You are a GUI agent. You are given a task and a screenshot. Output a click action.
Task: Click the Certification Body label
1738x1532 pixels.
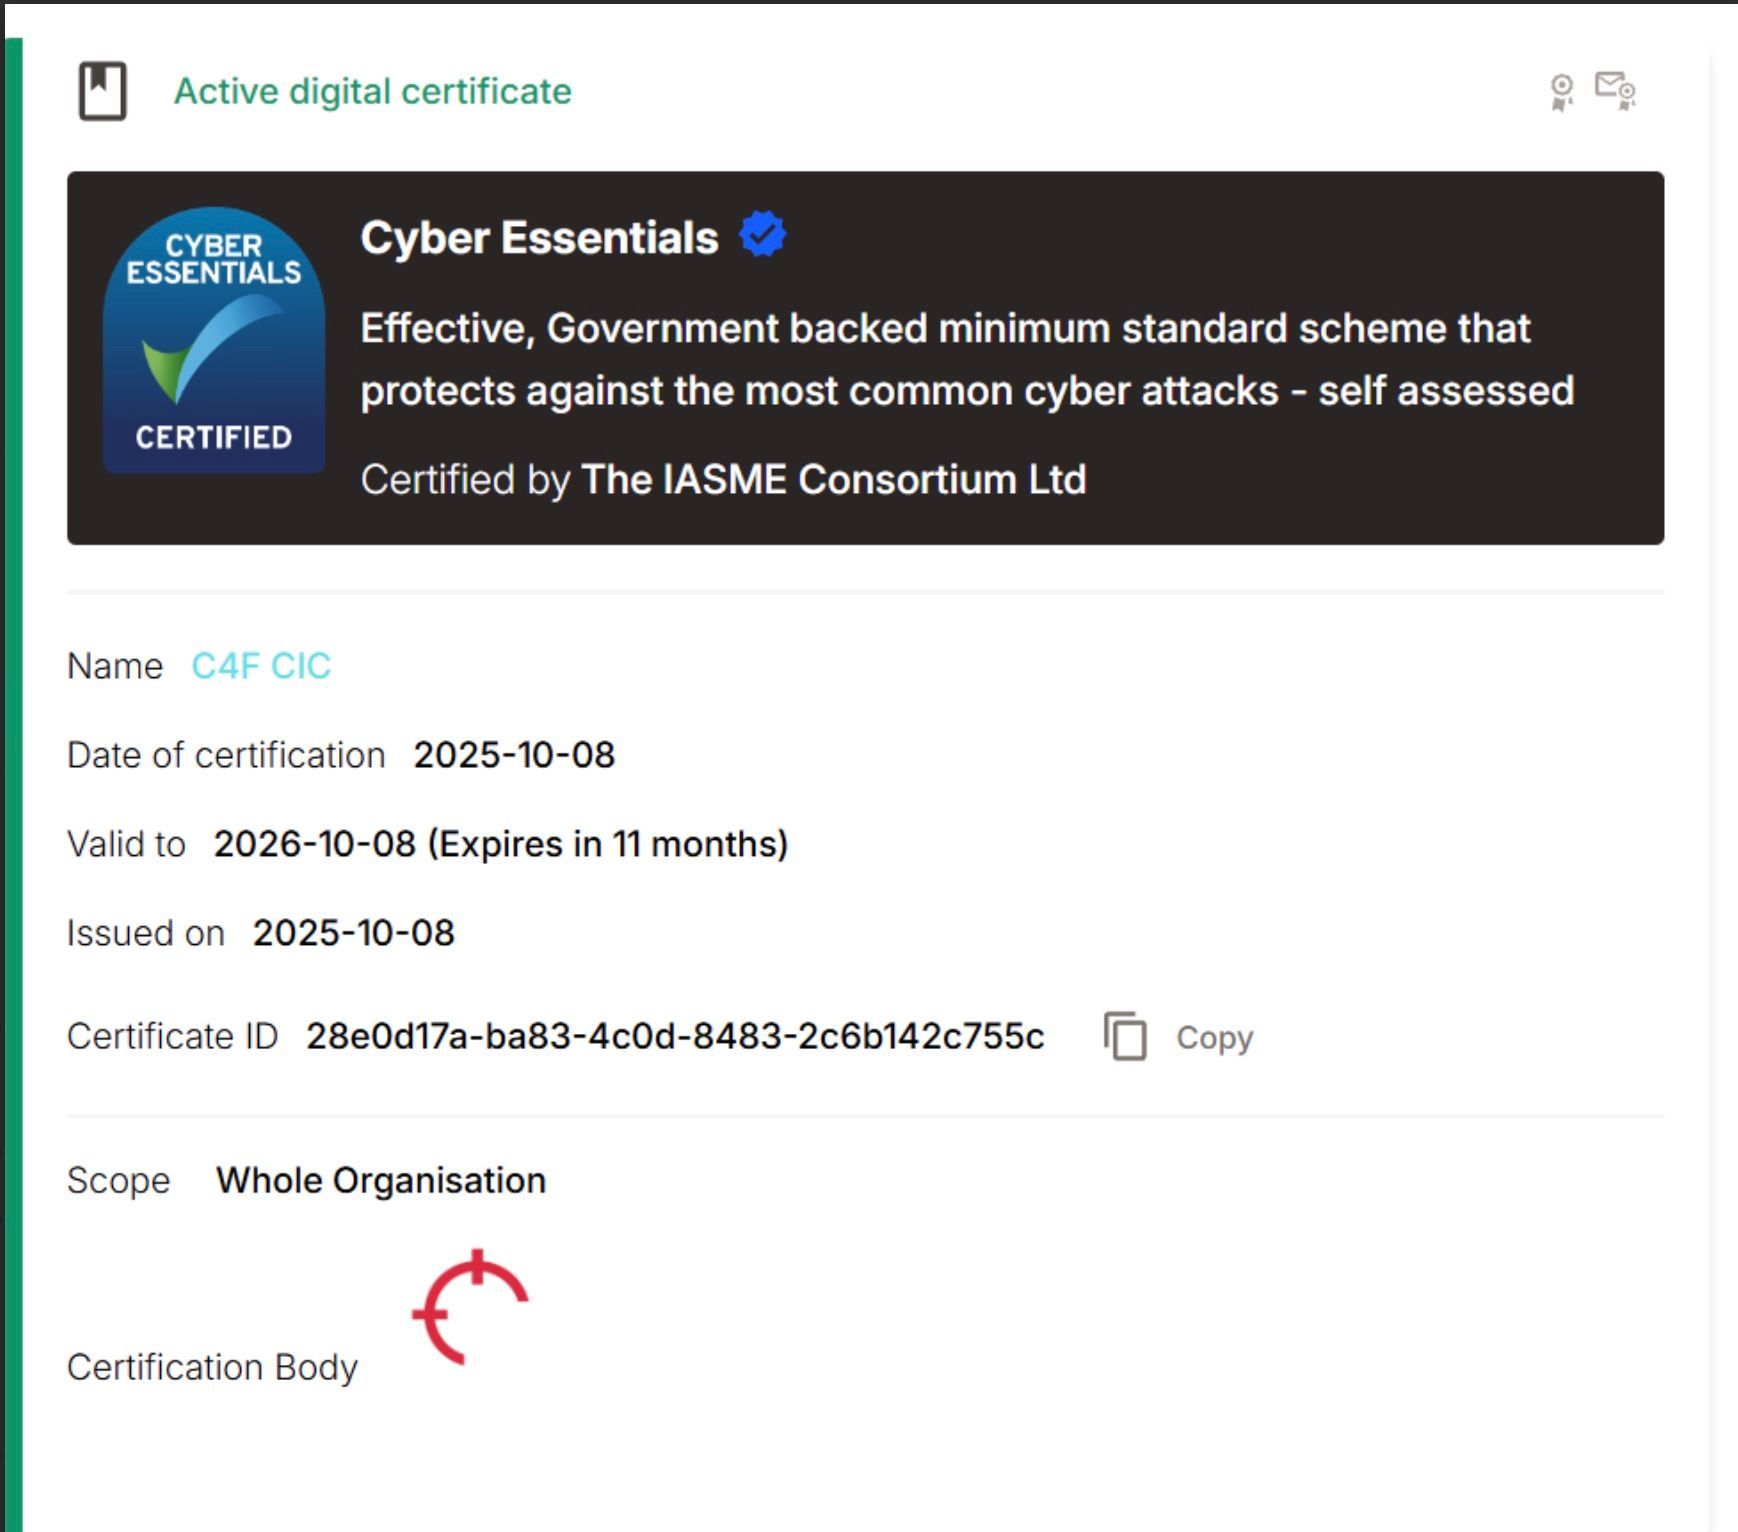pyautogui.click(x=212, y=1367)
